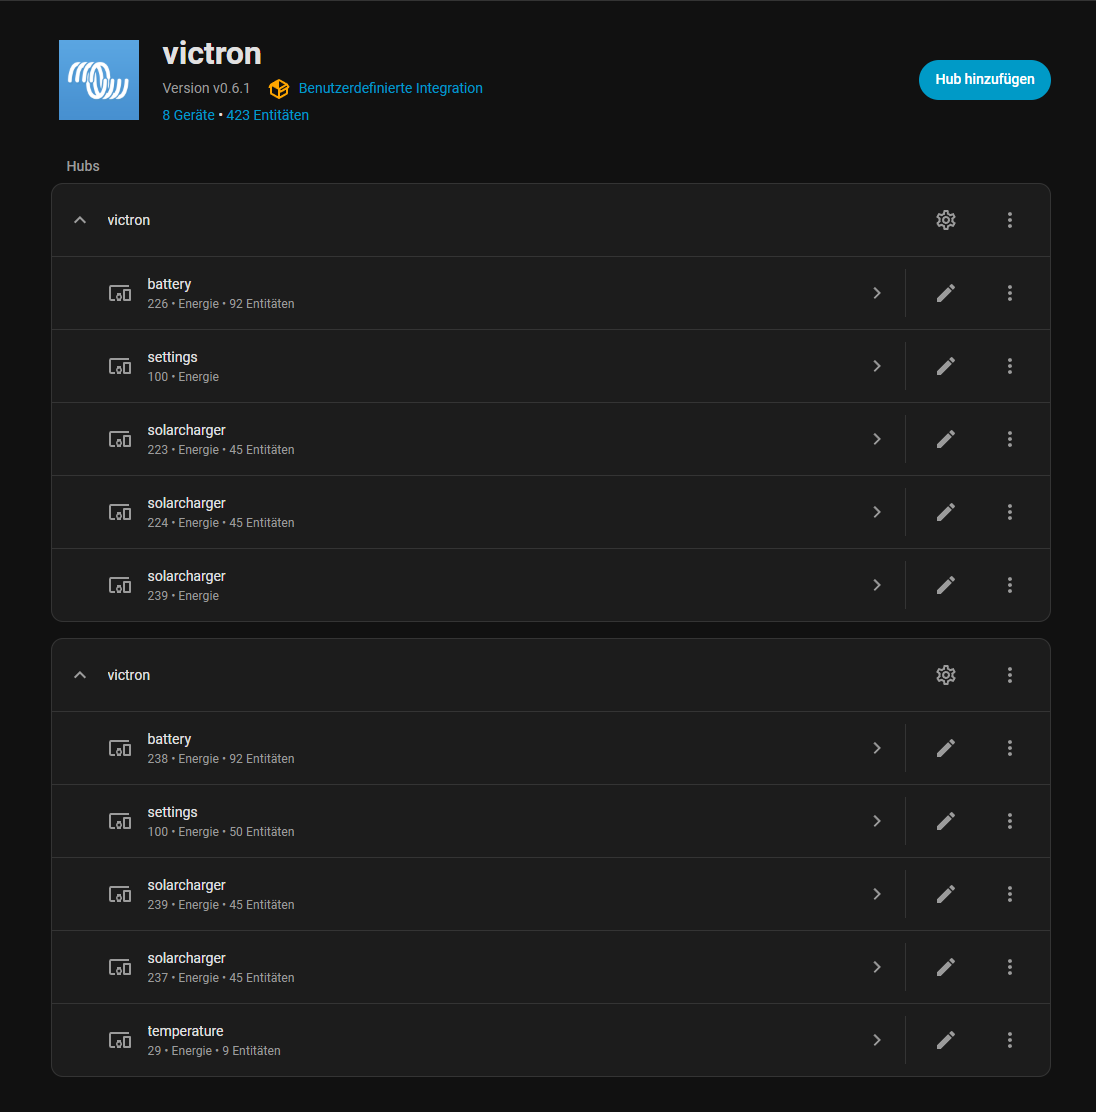1096x1112 pixels.
Task: Open the 8 Geräte link
Action: coord(188,115)
